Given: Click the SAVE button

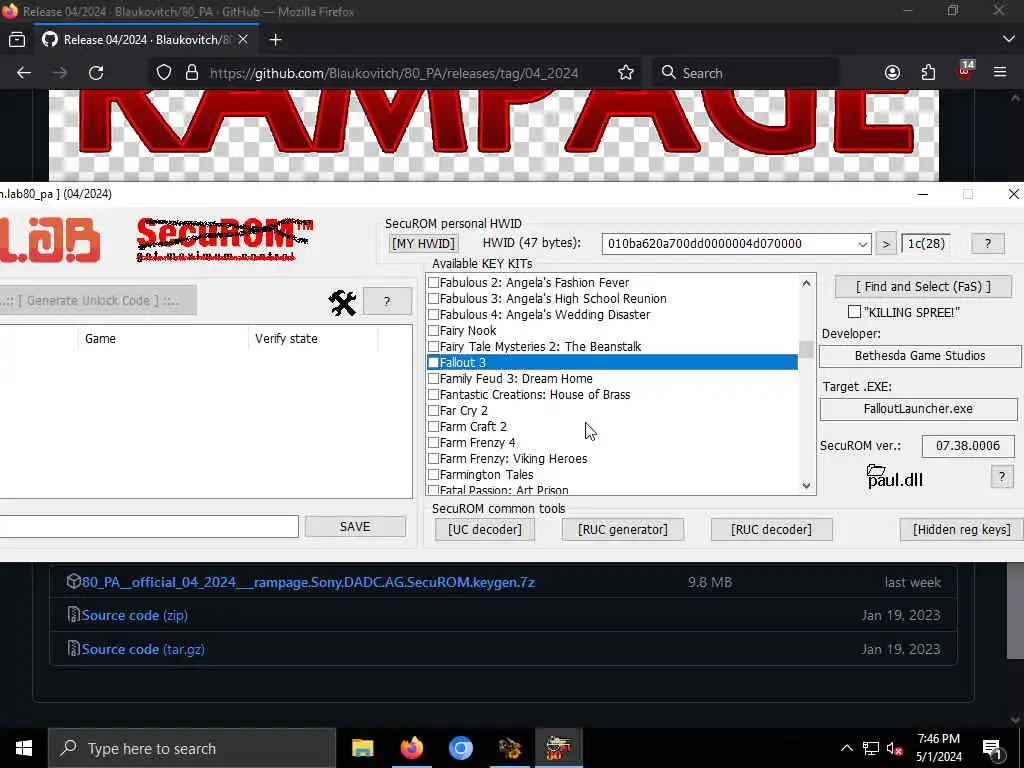Looking at the screenshot, I should click(x=355, y=527).
